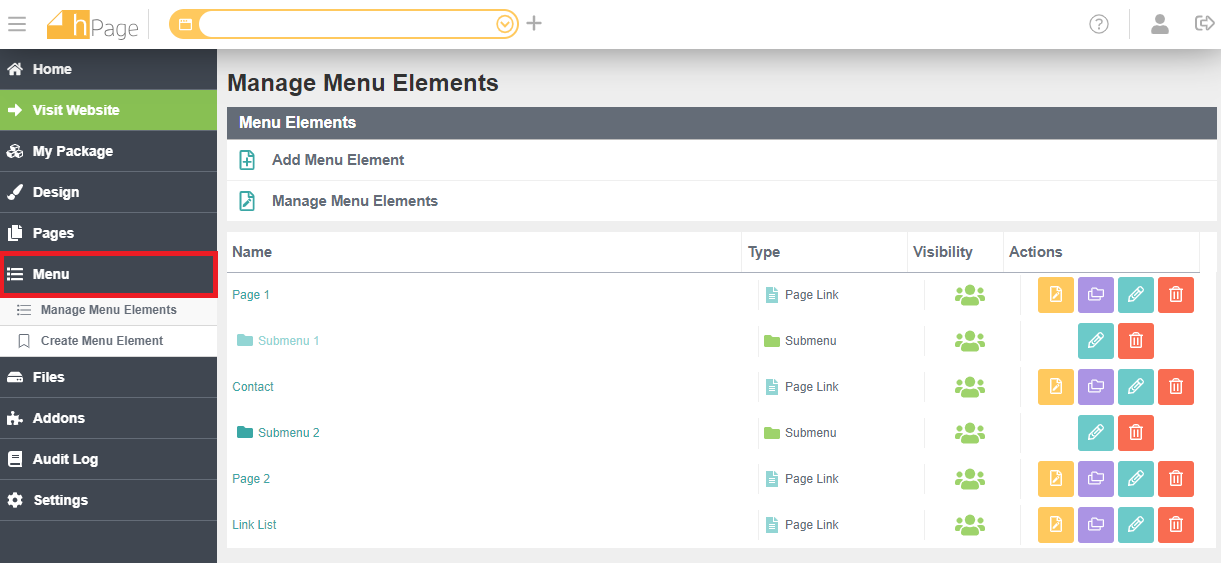This screenshot has height=563, width=1221.
Task: Click the Add Menu Element document icon
Action: [x=247, y=160]
